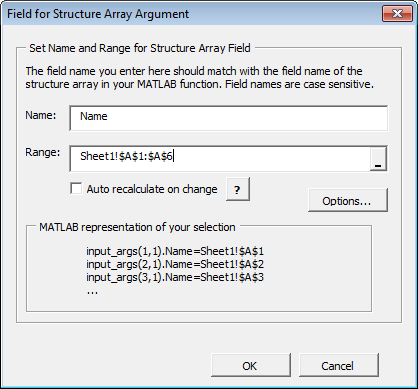Click the dialog title bar text
Viewport: 418px width, 389px height.
click(x=98, y=14)
